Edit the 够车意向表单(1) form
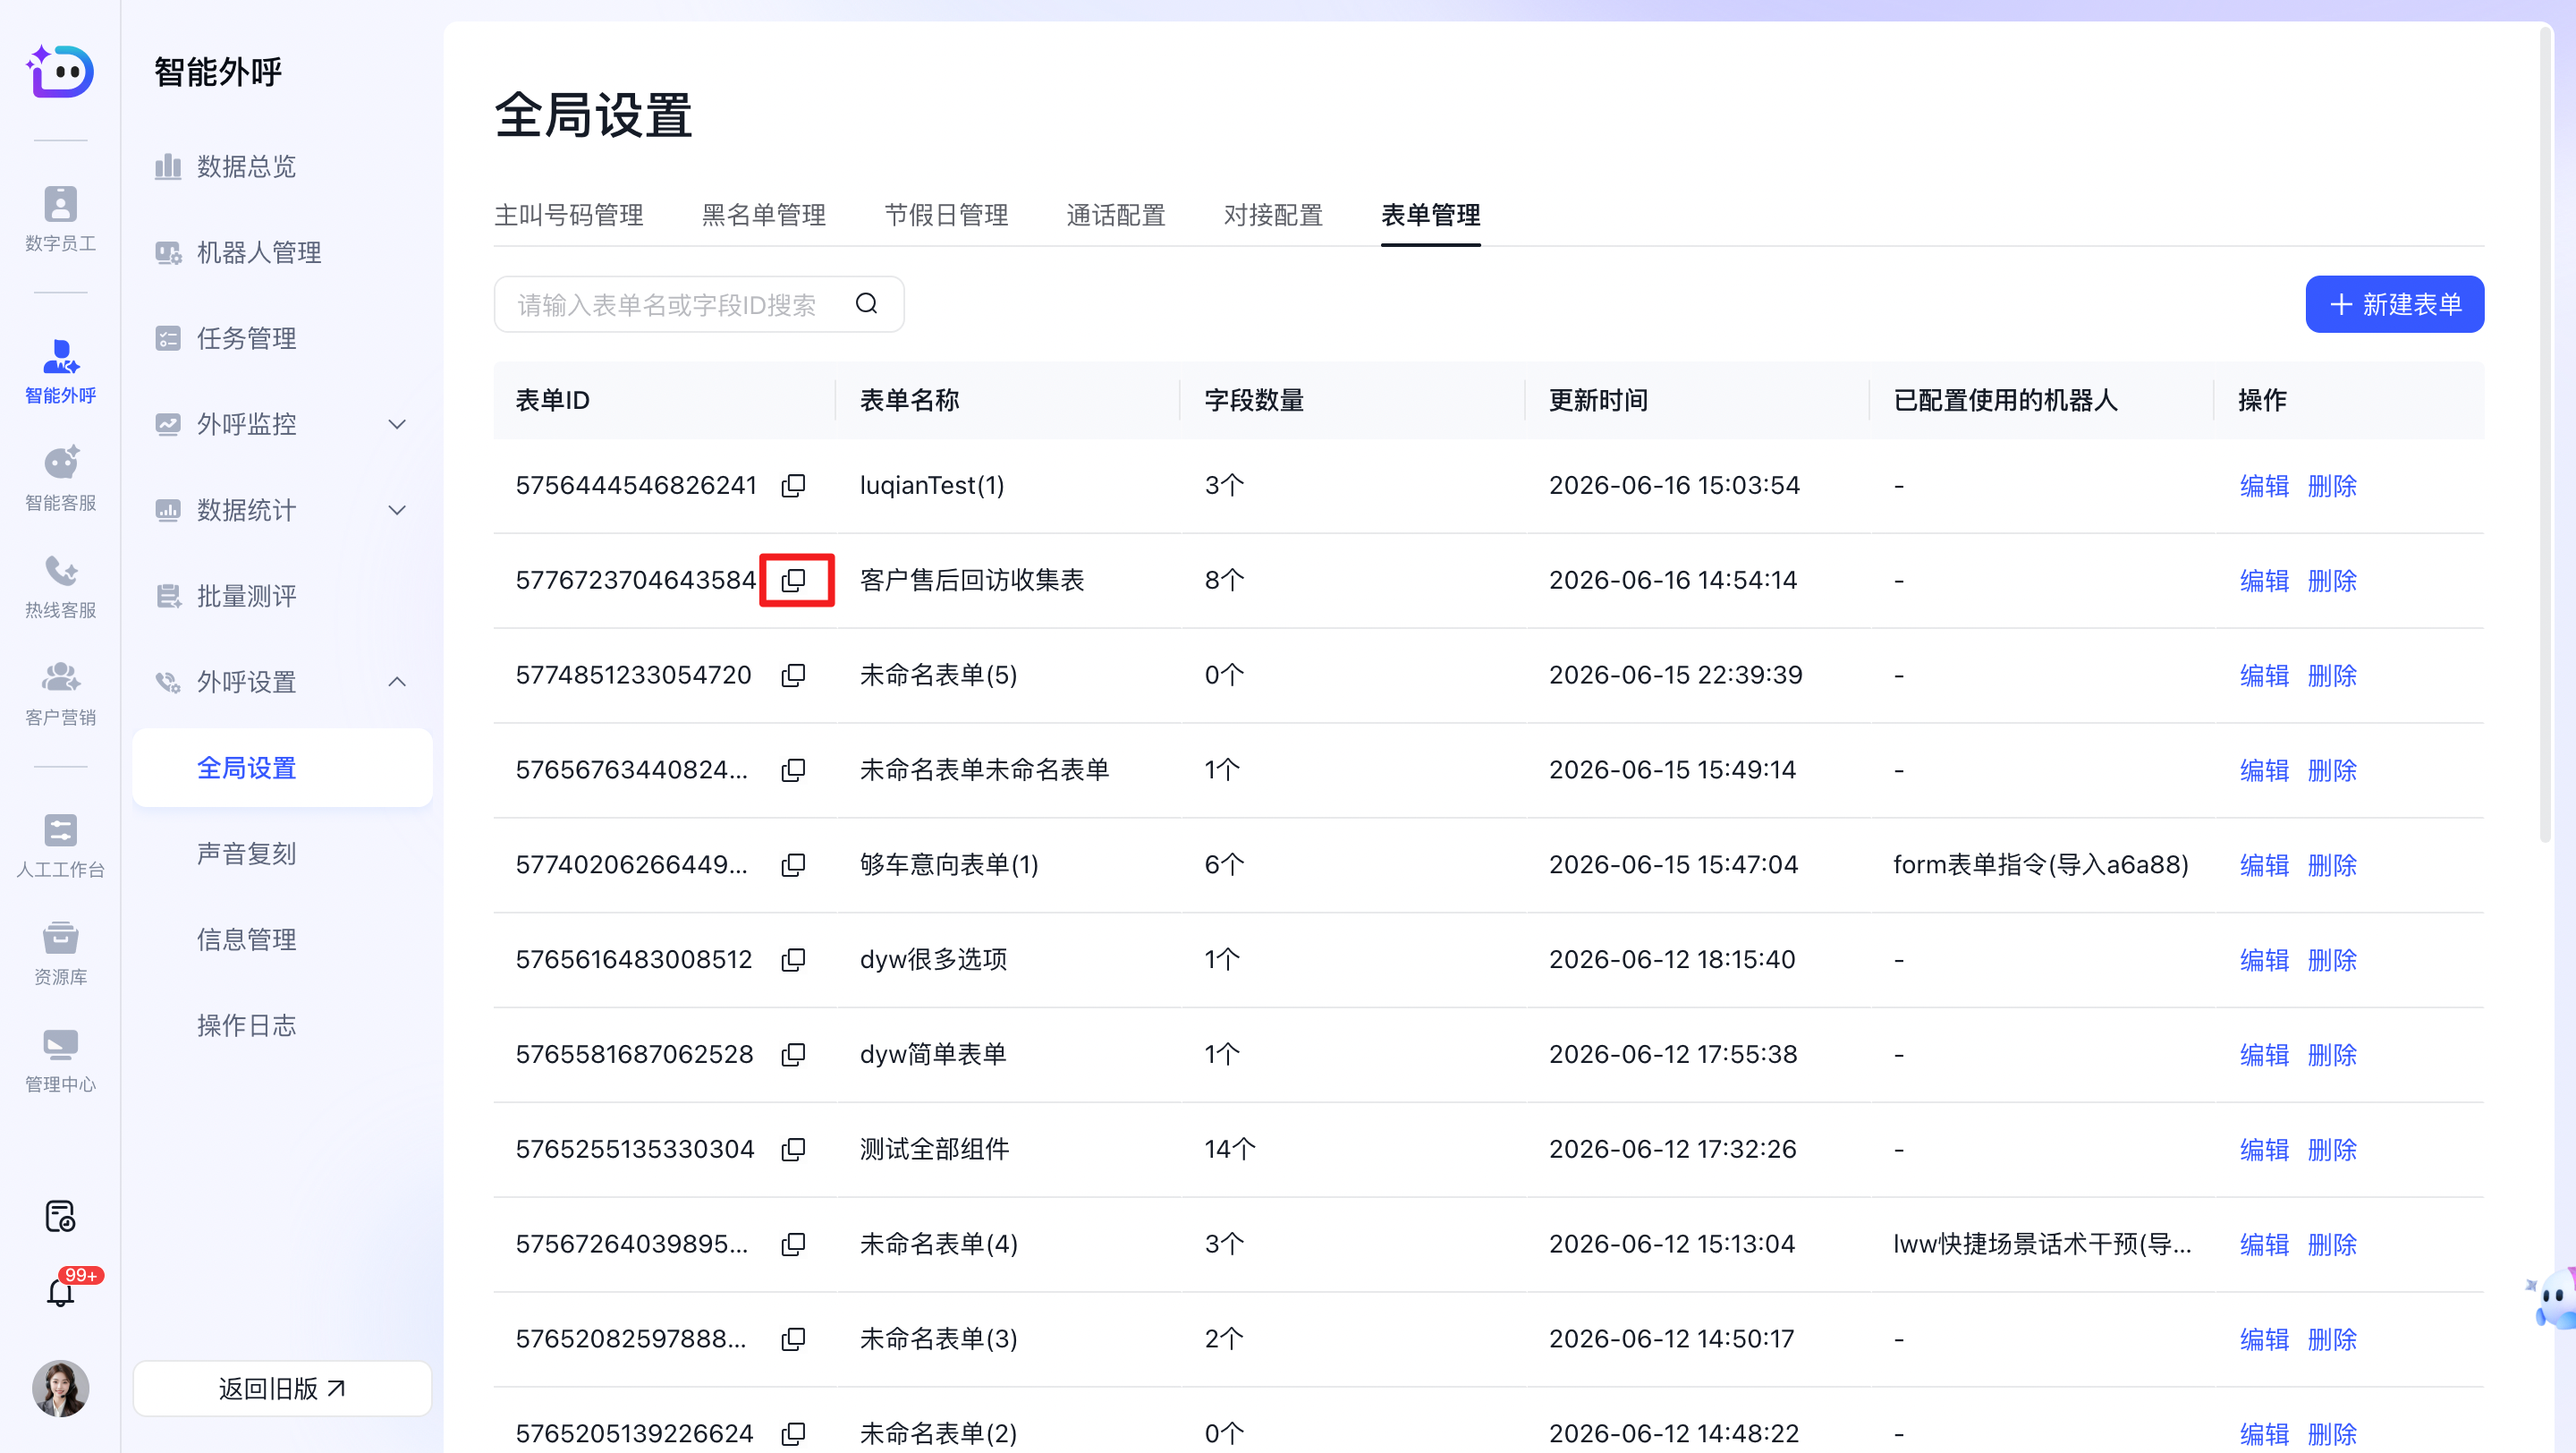 pyautogui.click(x=2264, y=865)
